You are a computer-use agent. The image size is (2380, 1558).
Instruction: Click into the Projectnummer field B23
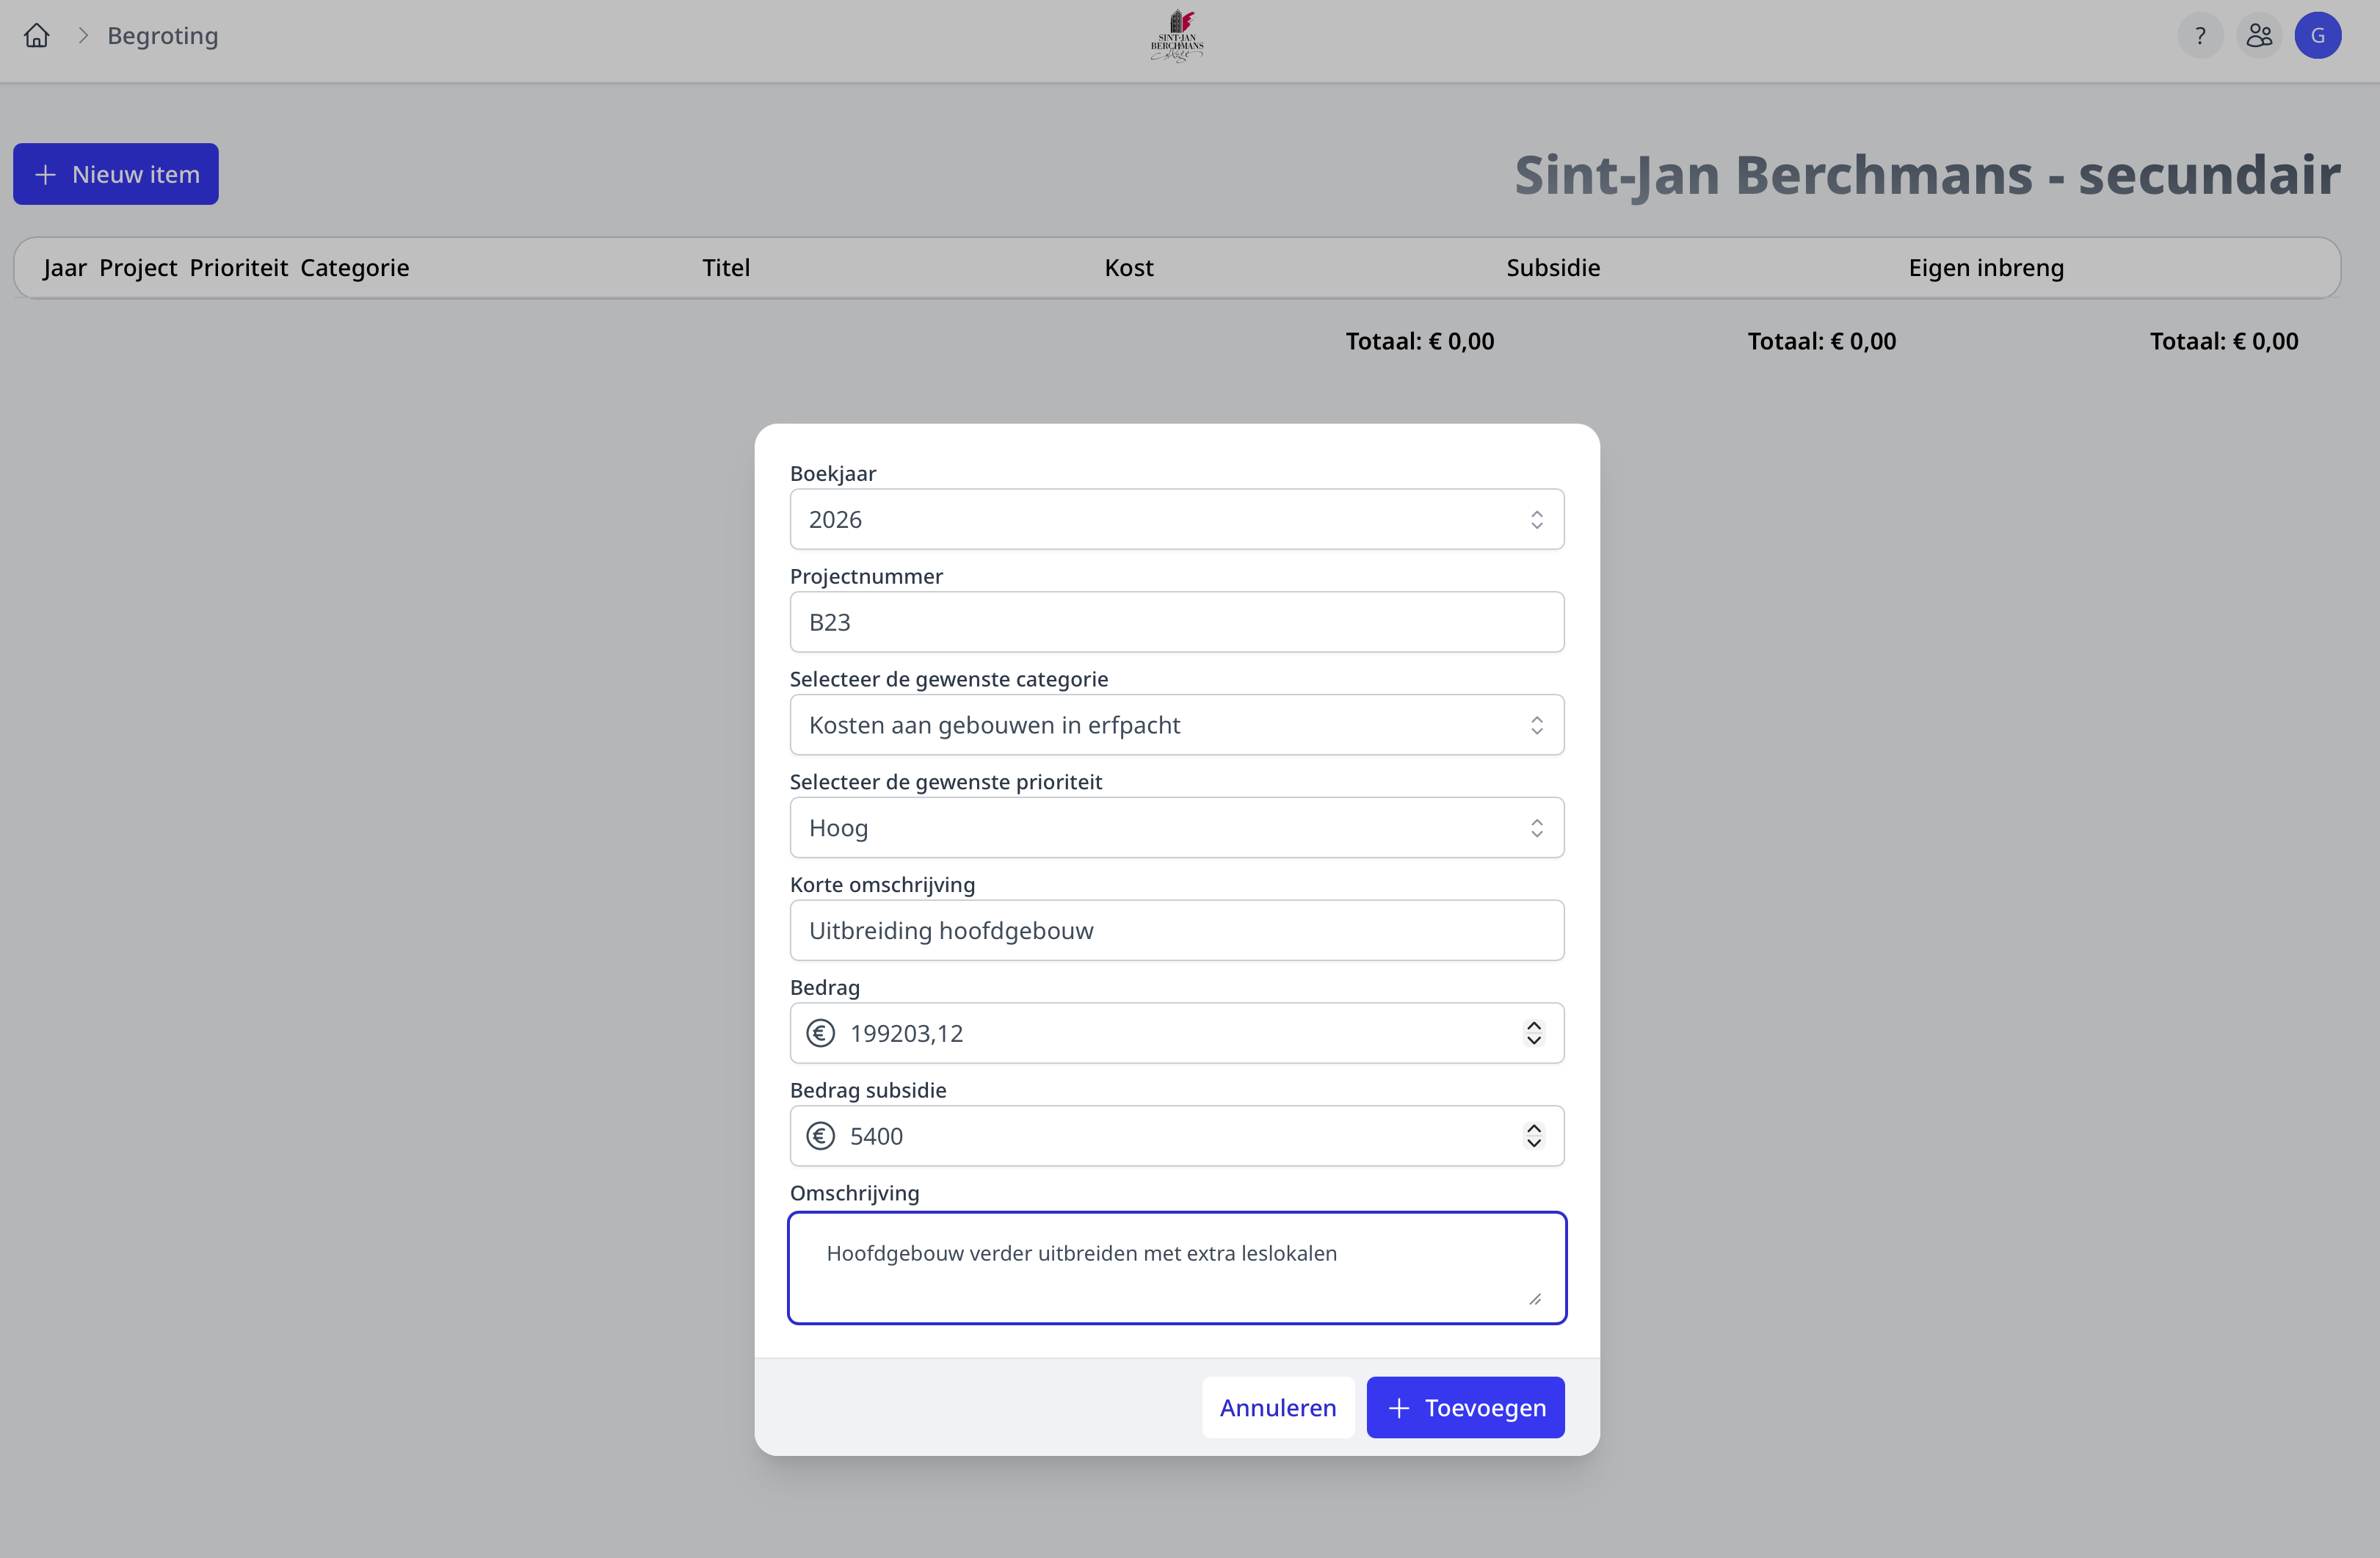(x=1176, y=622)
